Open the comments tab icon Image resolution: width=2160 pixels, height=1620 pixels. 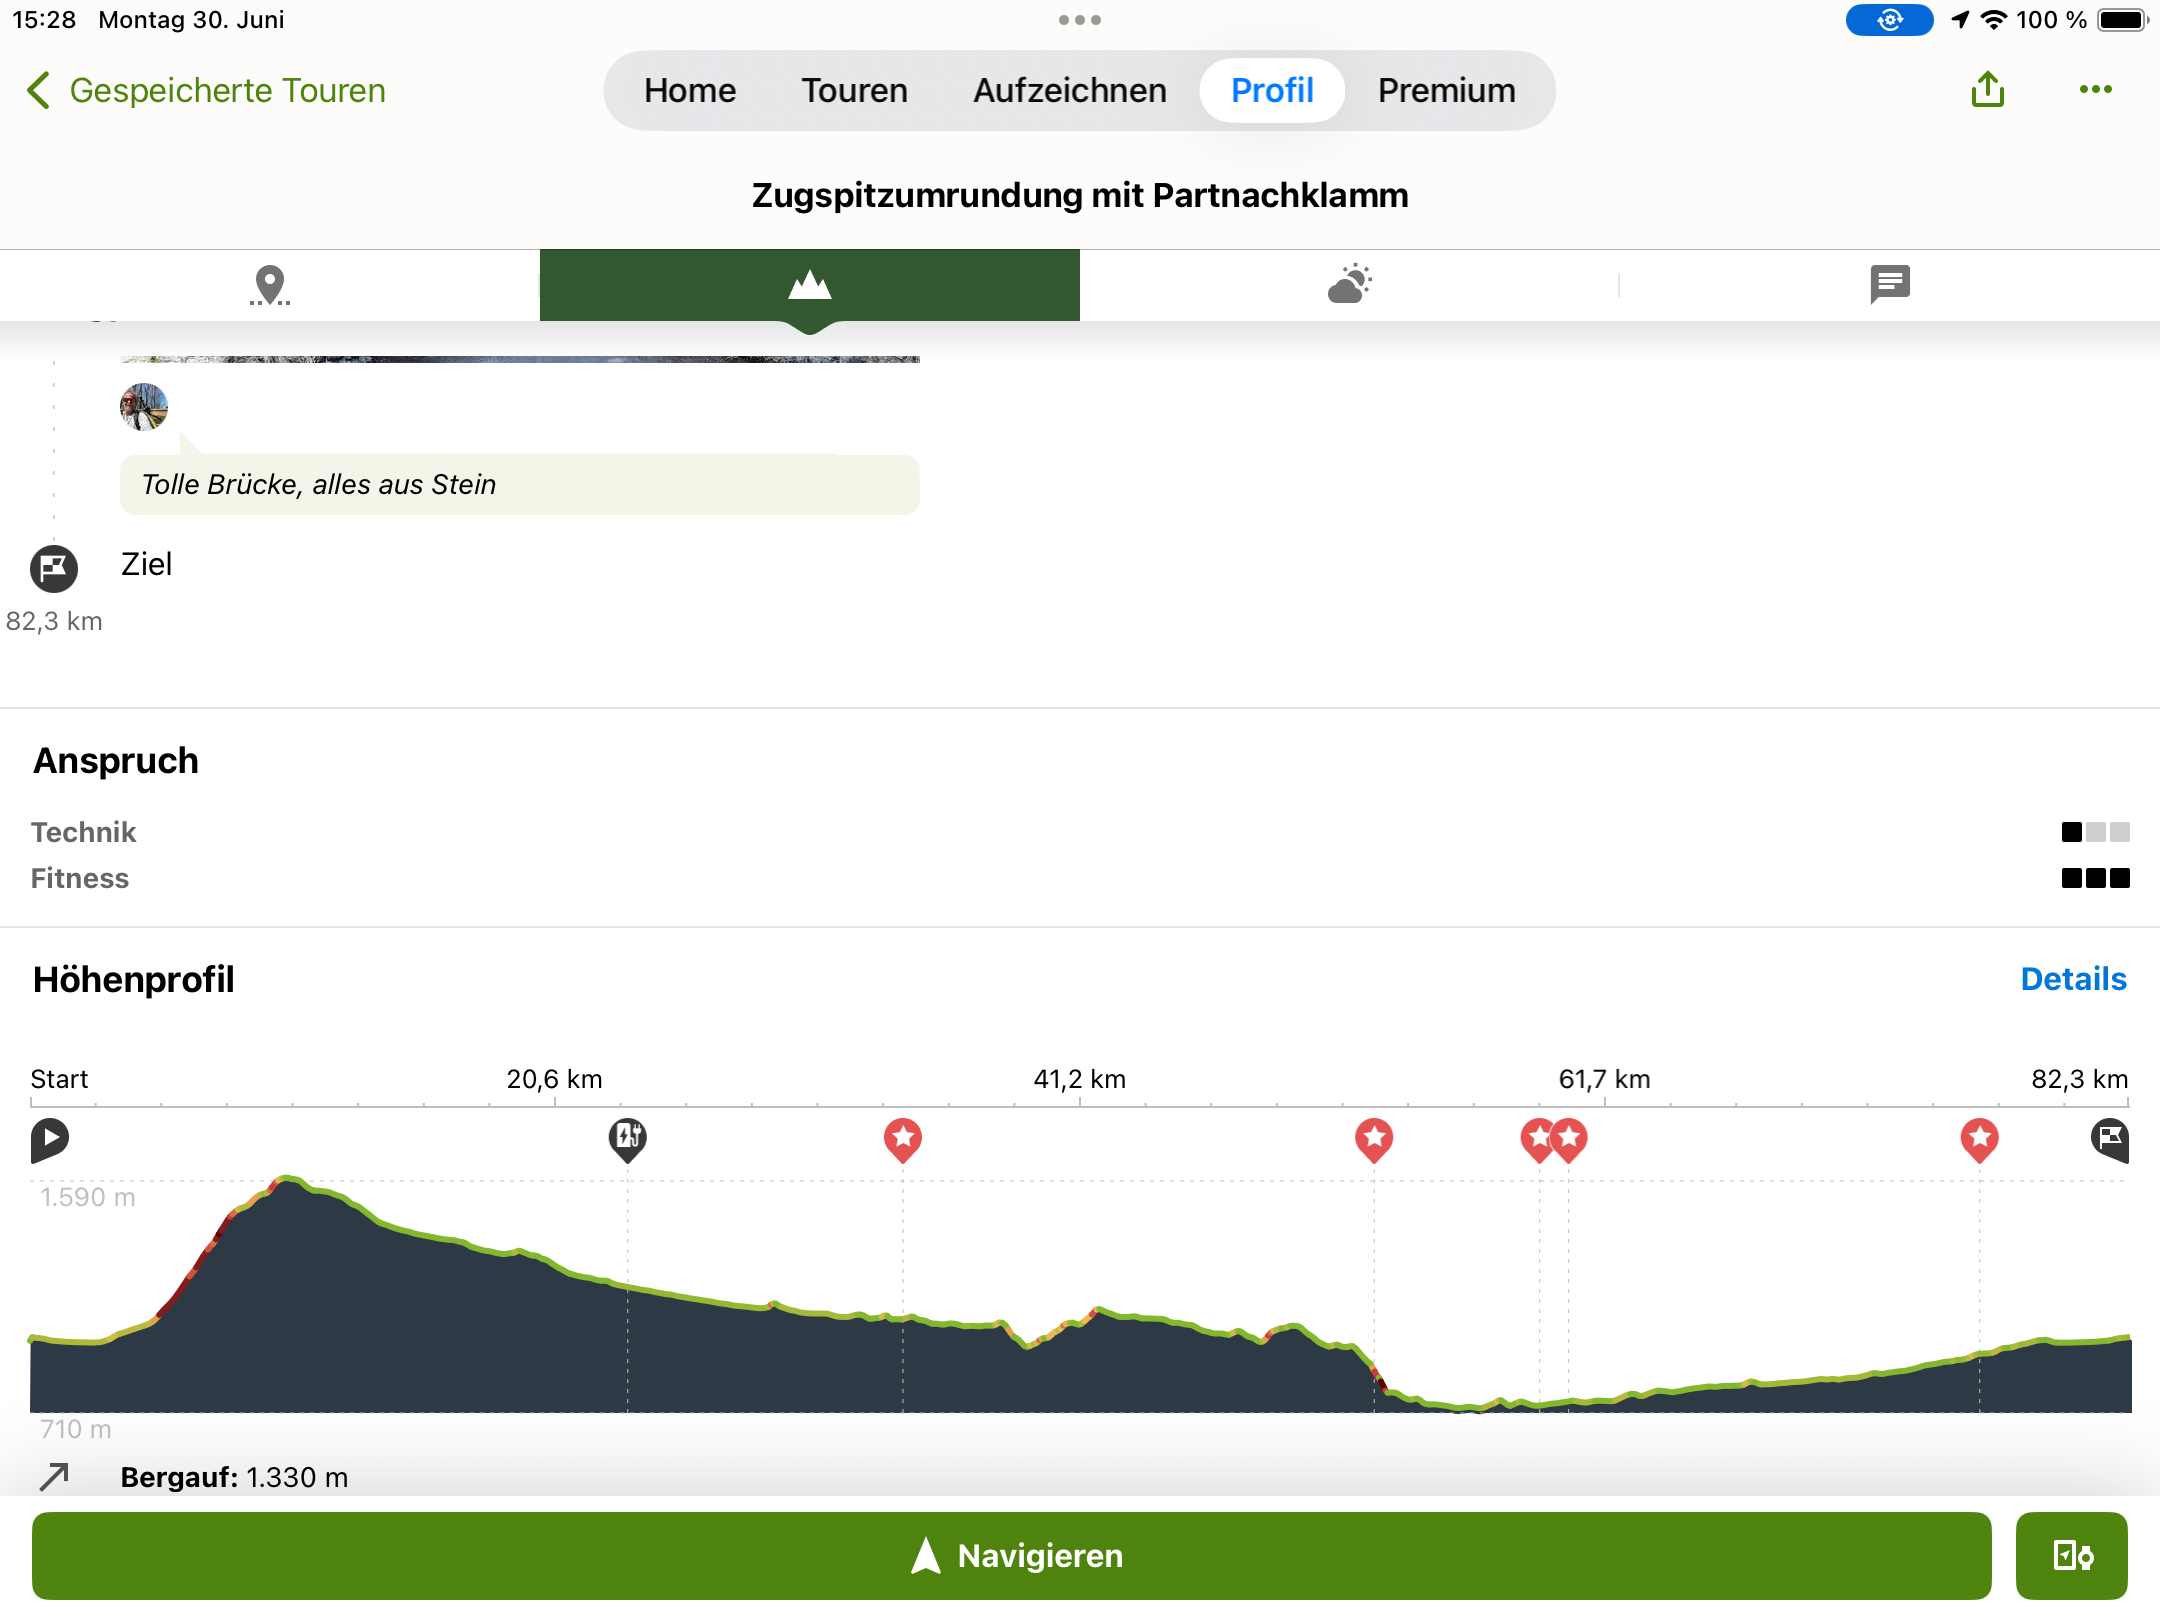pyautogui.click(x=1889, y=285)
